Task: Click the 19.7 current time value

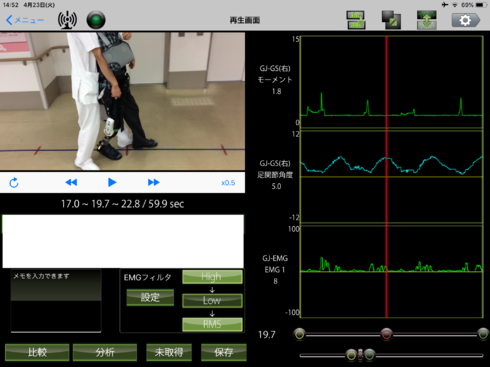Action: coord(267,335)
